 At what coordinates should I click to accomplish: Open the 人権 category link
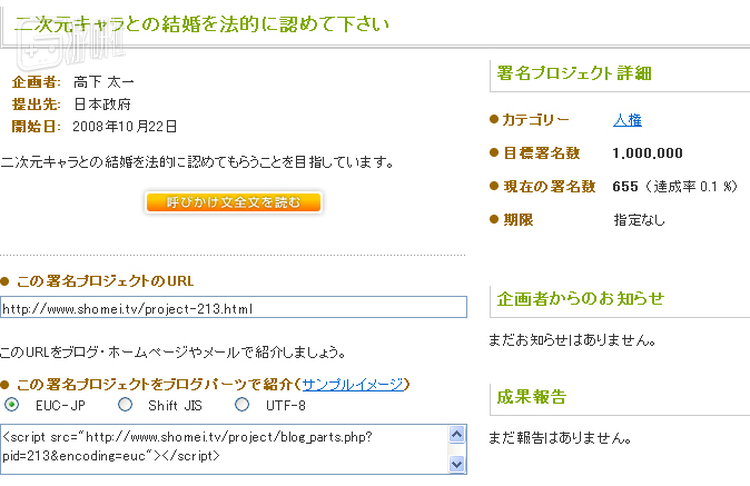pyautogui.click(x=627, y=120)
